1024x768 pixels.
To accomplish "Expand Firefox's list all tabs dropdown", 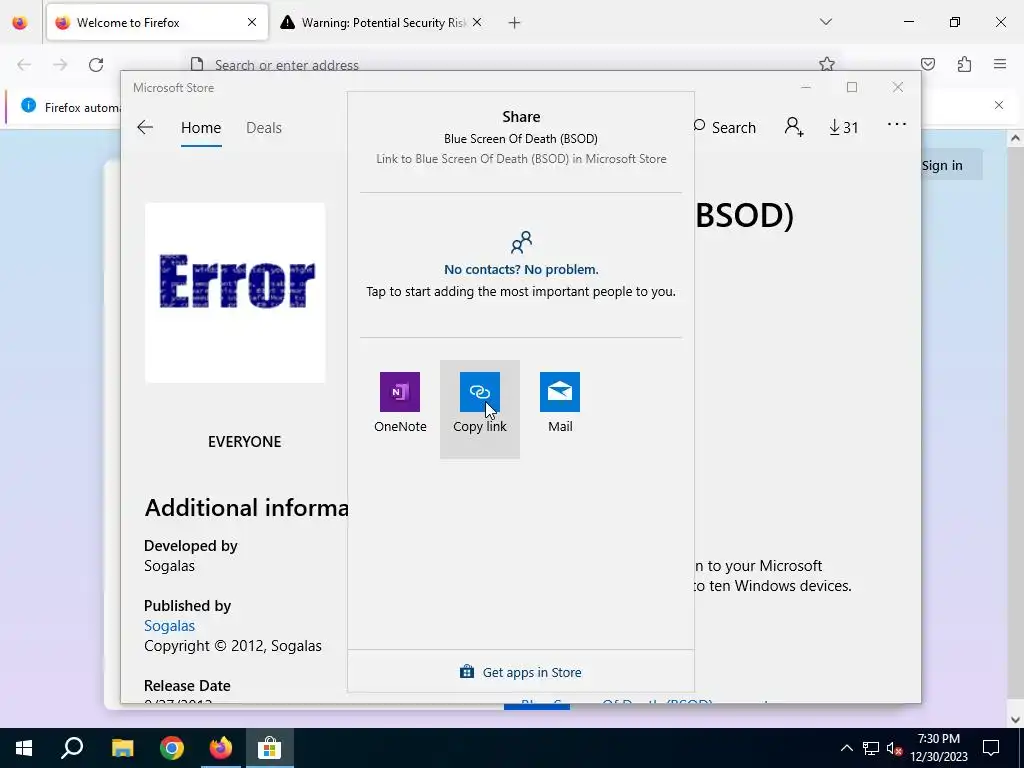I will 825,22.
